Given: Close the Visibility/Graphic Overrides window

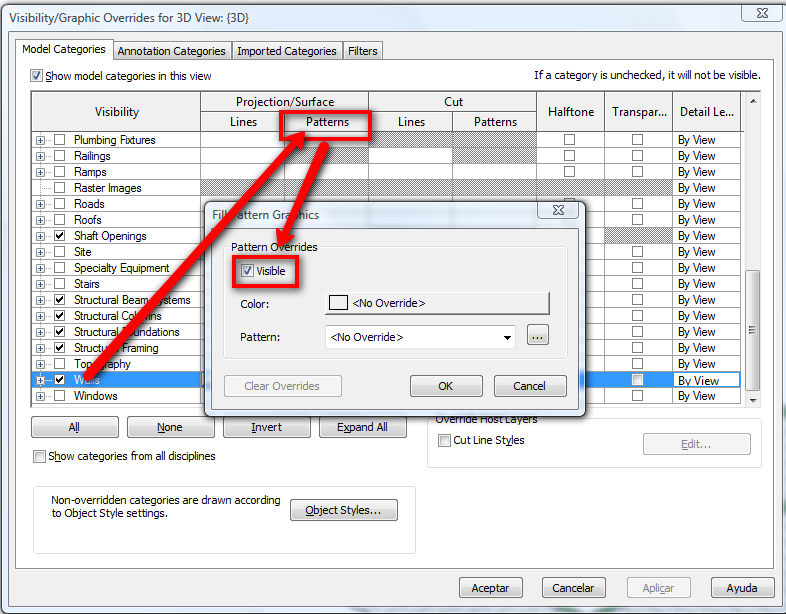Looking at the screenshot, I should [x=762, y=14].
